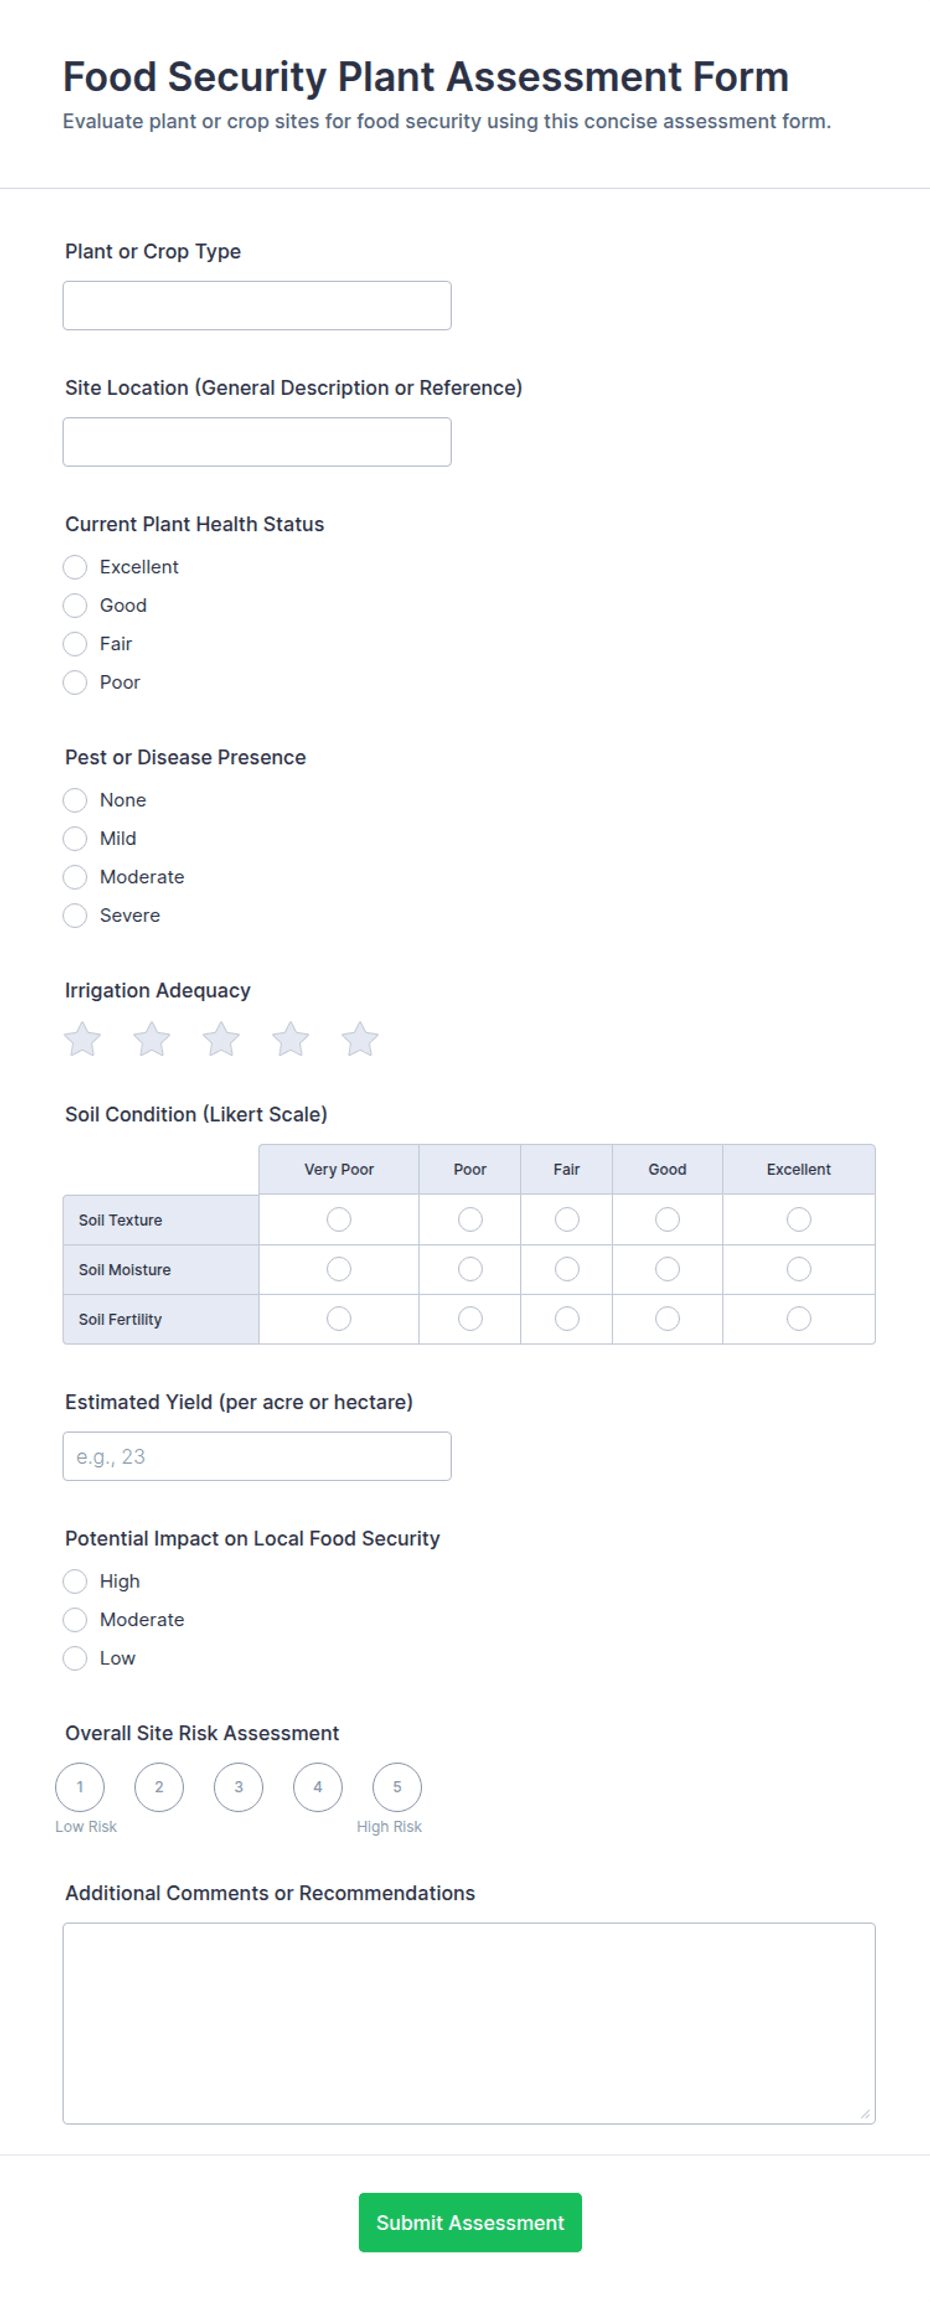The image size is (930, 2301).
Task: Pick risk rating circle 3
Action: pyautogui.click(x=238, y=1787)
